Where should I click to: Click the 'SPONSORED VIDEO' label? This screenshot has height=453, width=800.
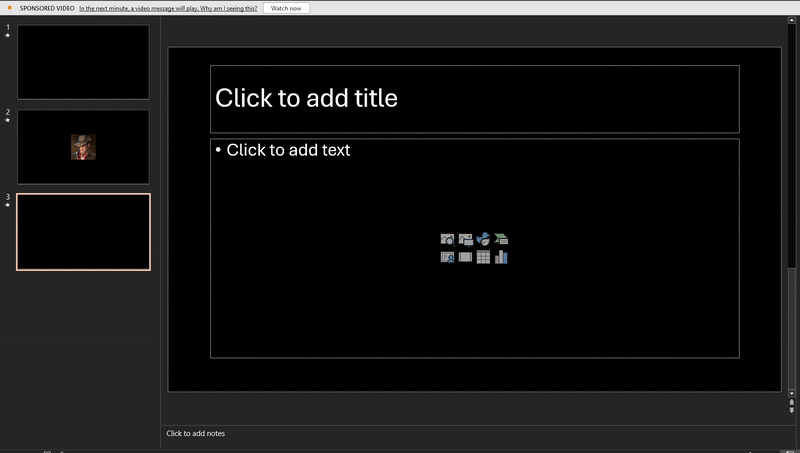[x=47, y=8]
